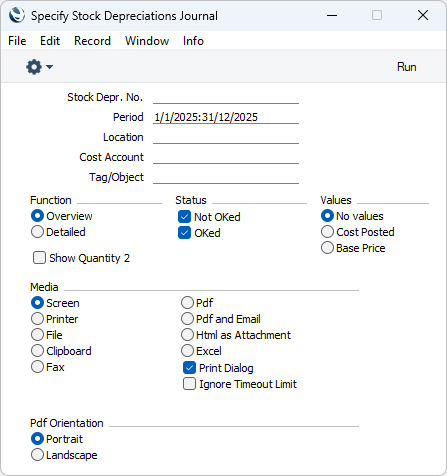The width and height of the screenshot is (447, 476).
Task: Click the Period input field
Action: (226, 117)
